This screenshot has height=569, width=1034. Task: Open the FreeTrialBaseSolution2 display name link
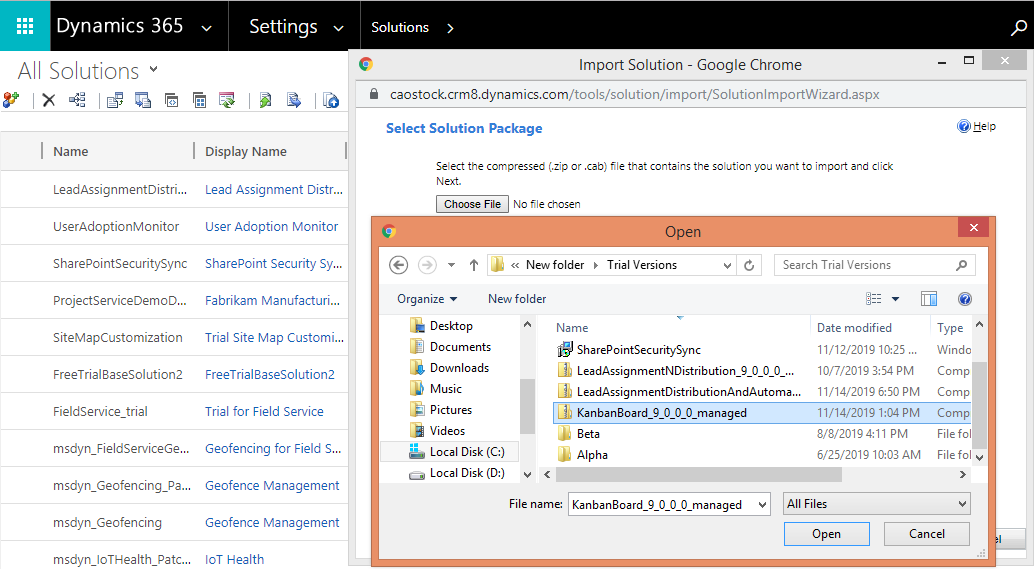point(270,374)
